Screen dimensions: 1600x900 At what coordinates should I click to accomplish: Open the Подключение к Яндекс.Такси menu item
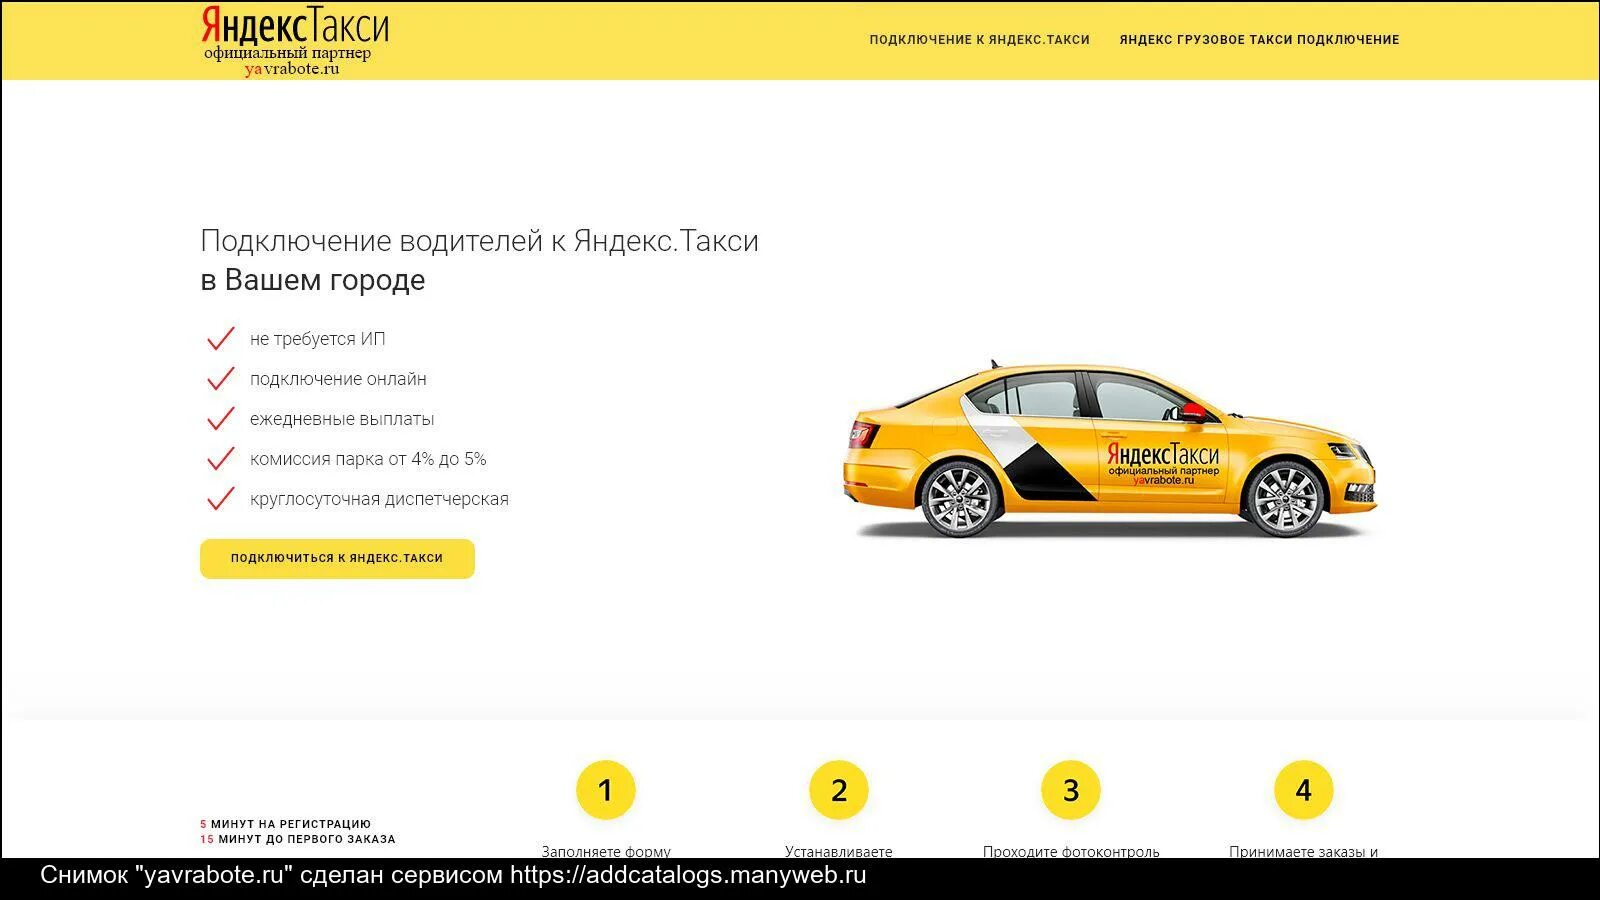(979, 40)
